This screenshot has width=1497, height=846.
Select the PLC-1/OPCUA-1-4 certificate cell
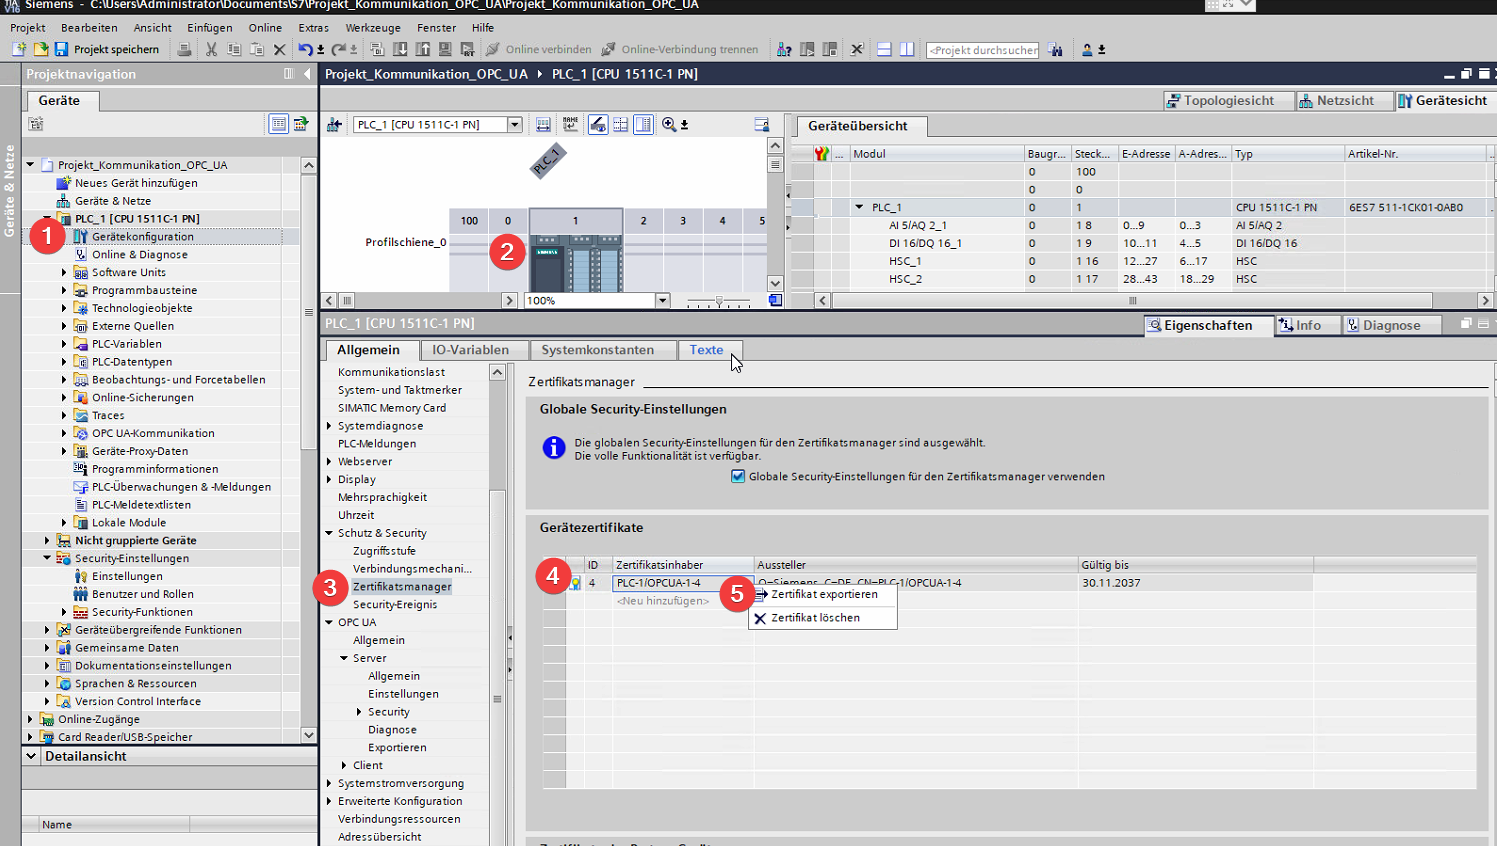tap(683, 583)
